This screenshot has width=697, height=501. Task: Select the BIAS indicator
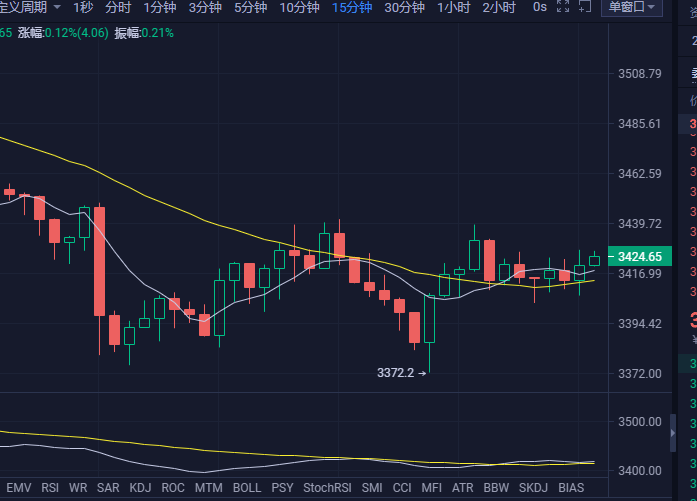tap(571, 488)
